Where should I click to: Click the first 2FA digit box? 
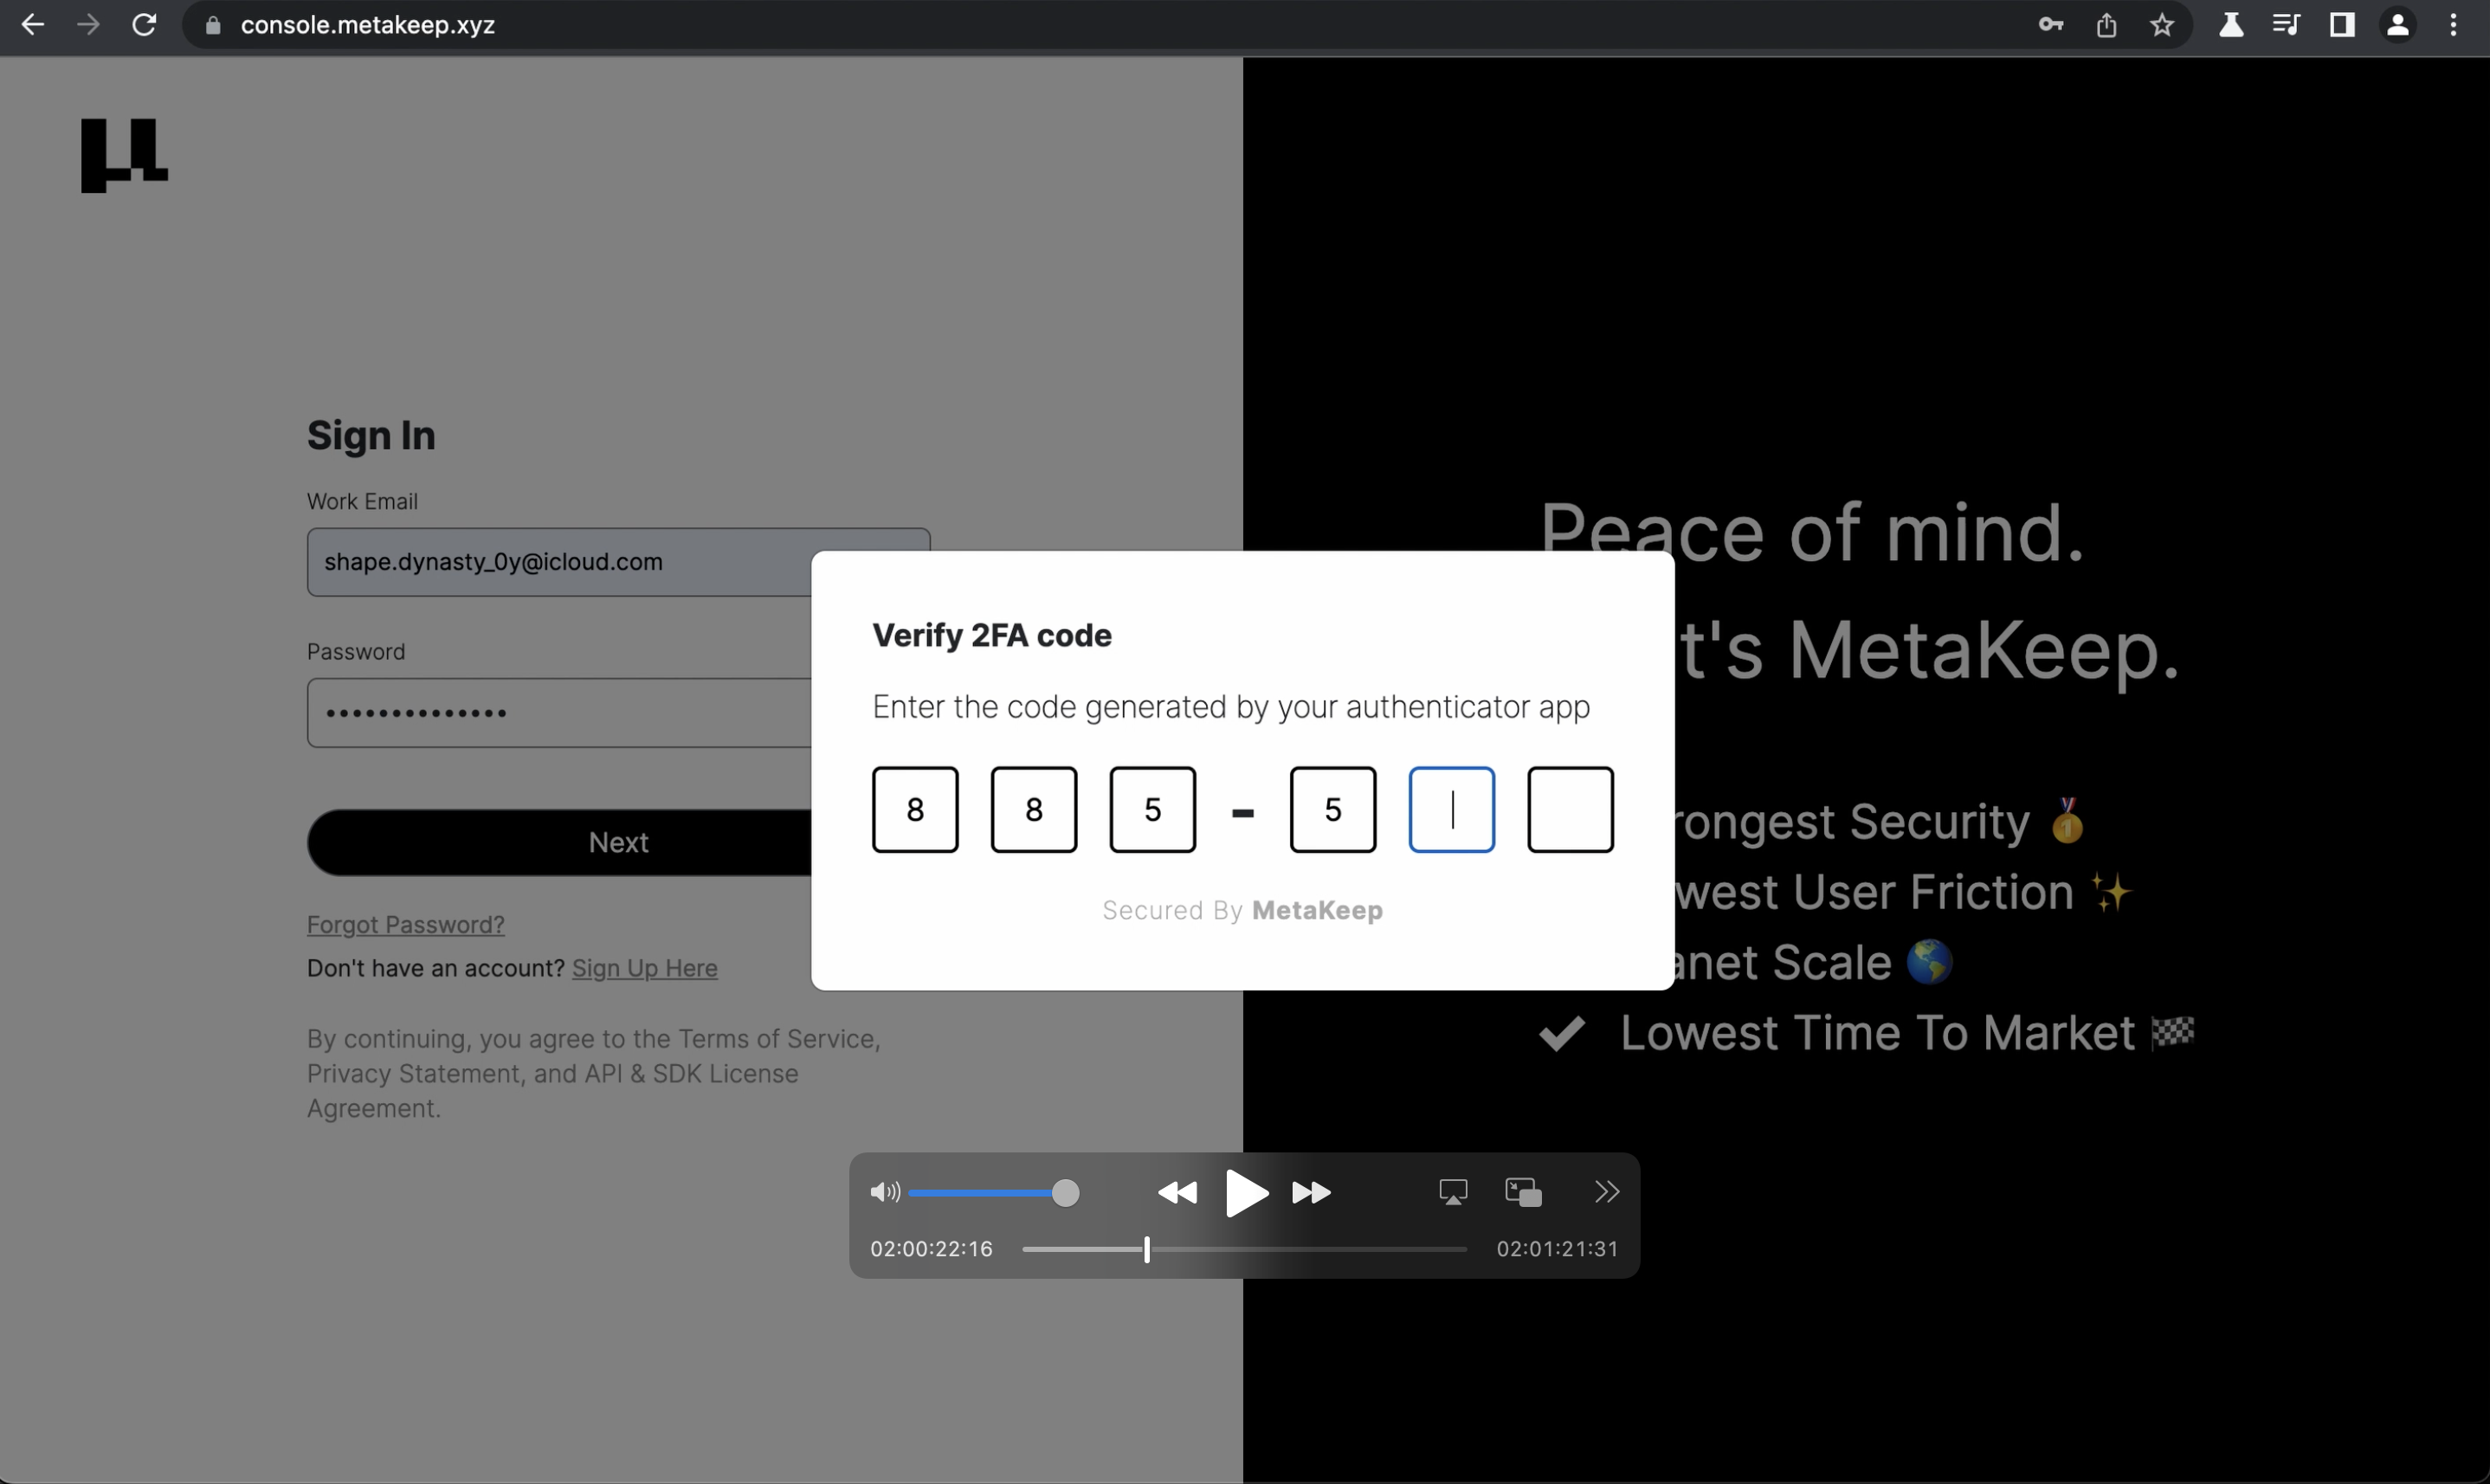click(x=915, y=810)
